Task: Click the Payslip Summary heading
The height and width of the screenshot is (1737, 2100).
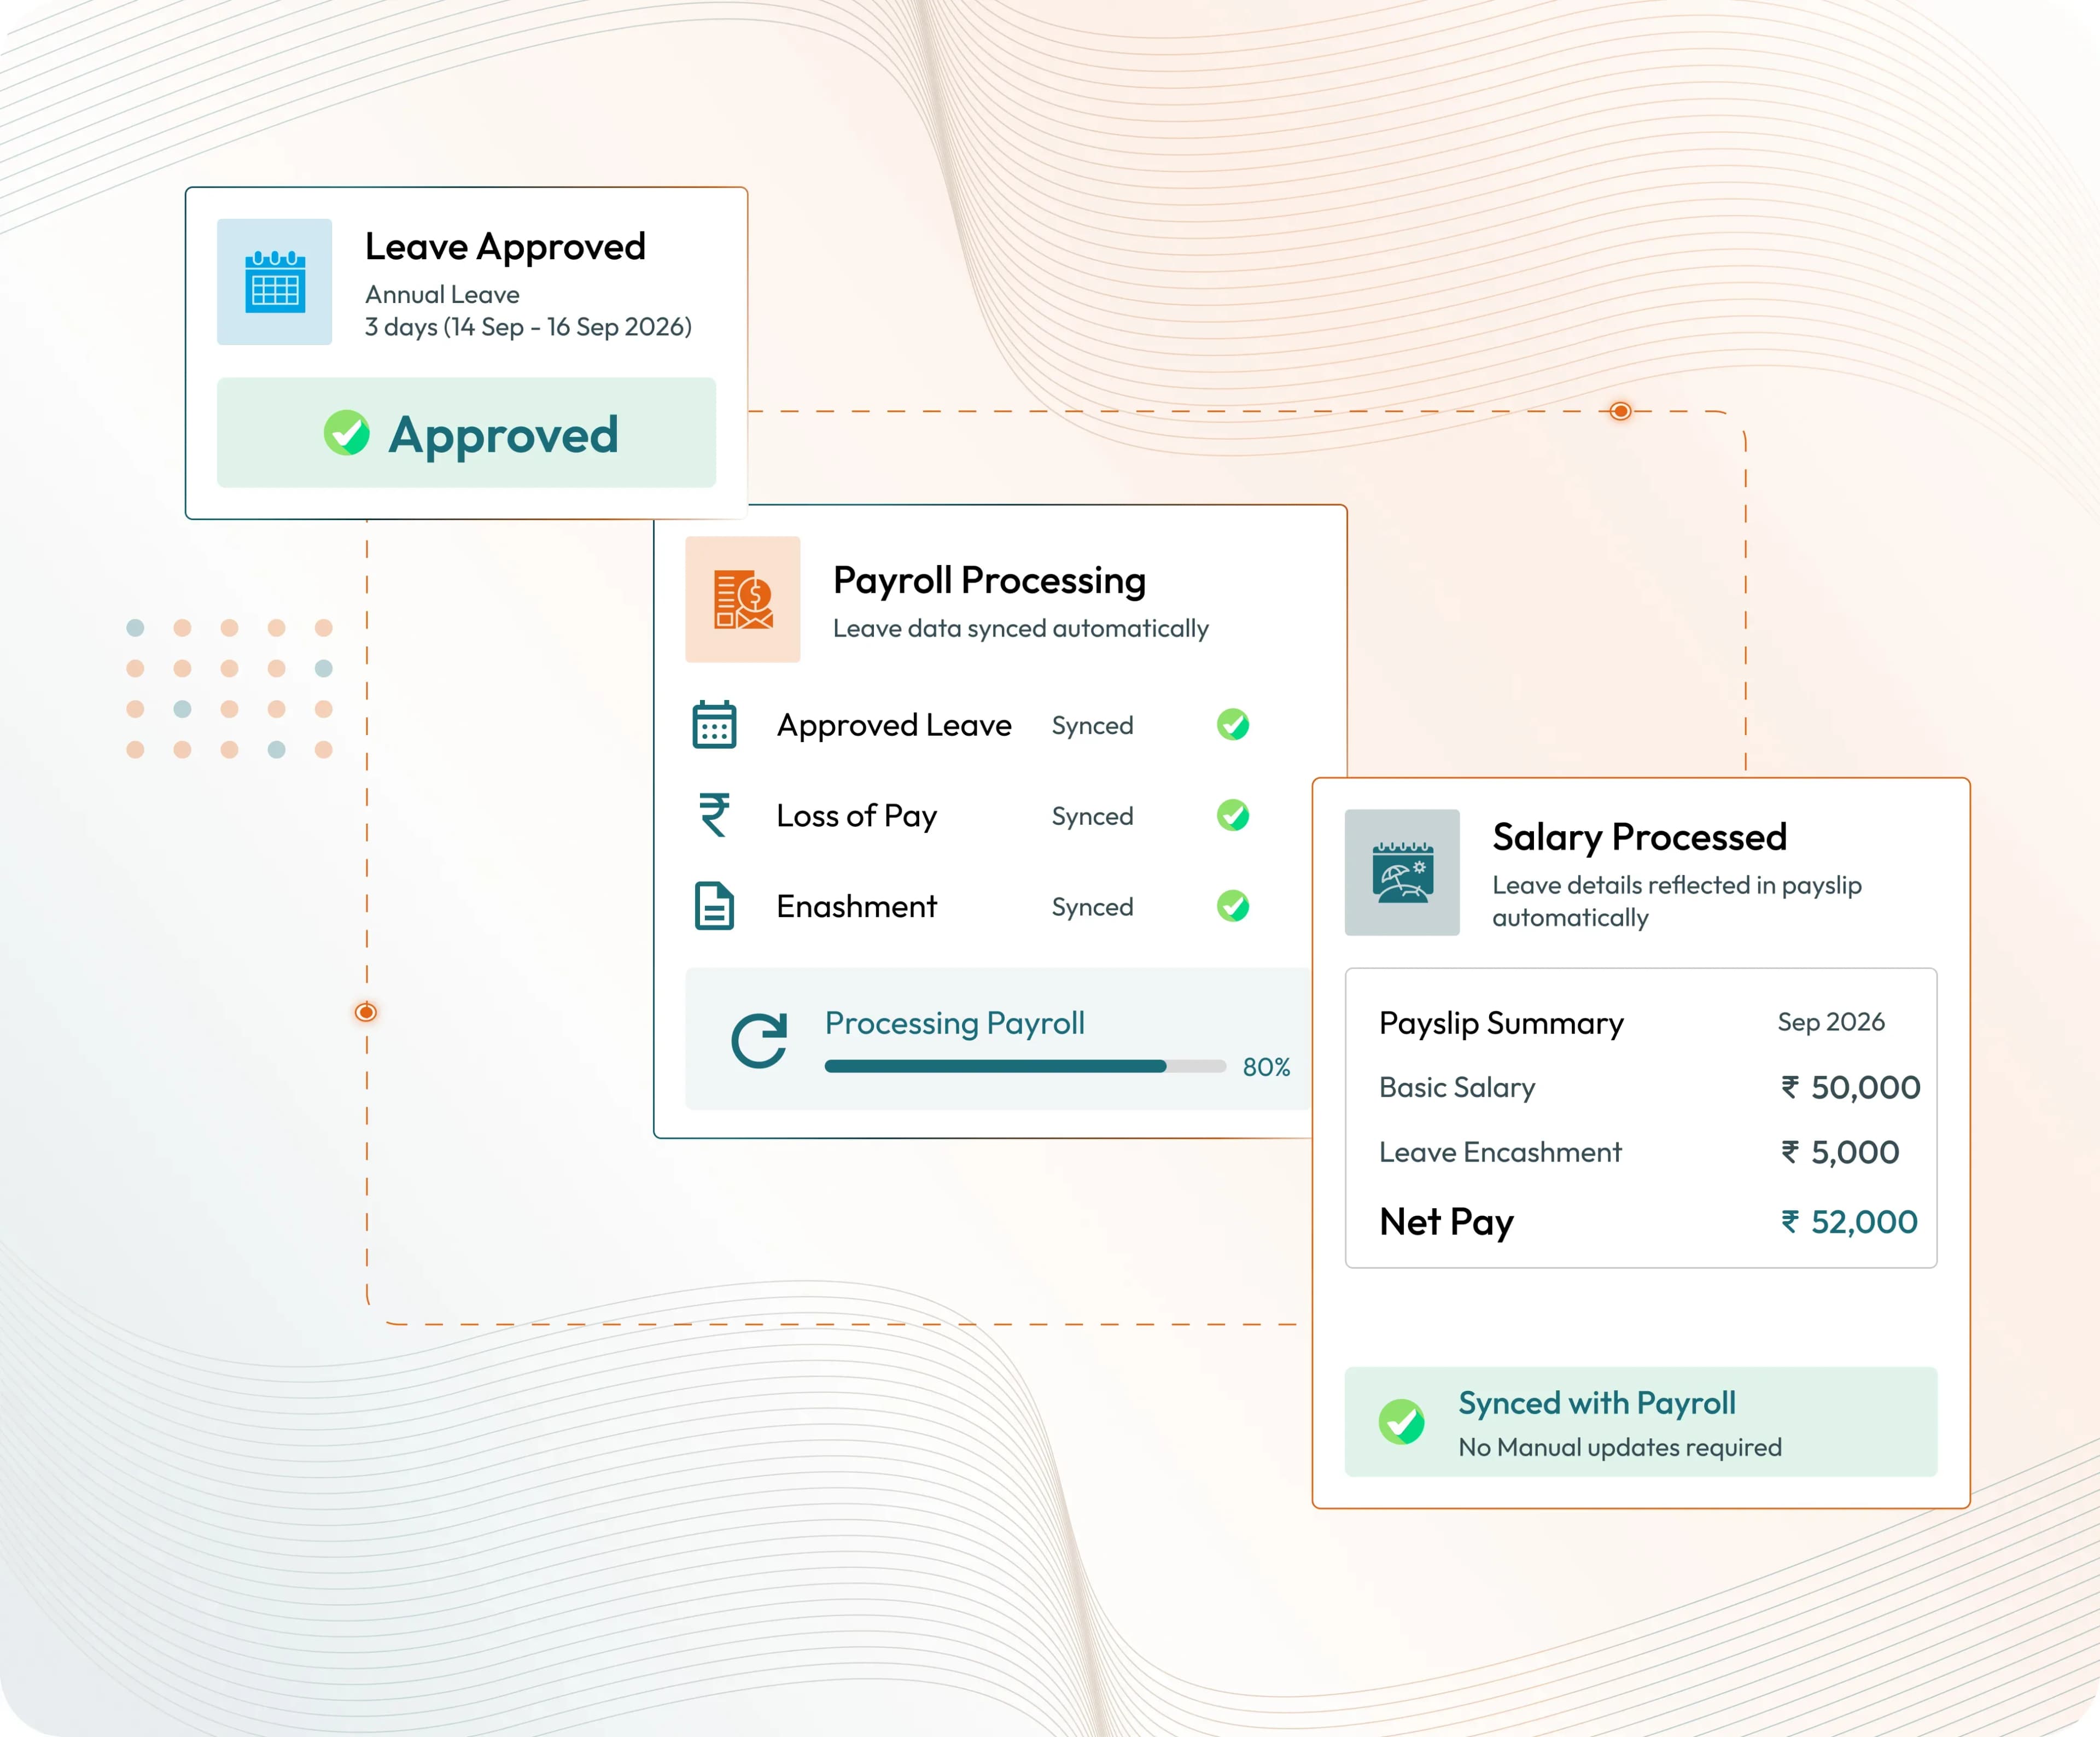Action: tap(1501, 1023)
